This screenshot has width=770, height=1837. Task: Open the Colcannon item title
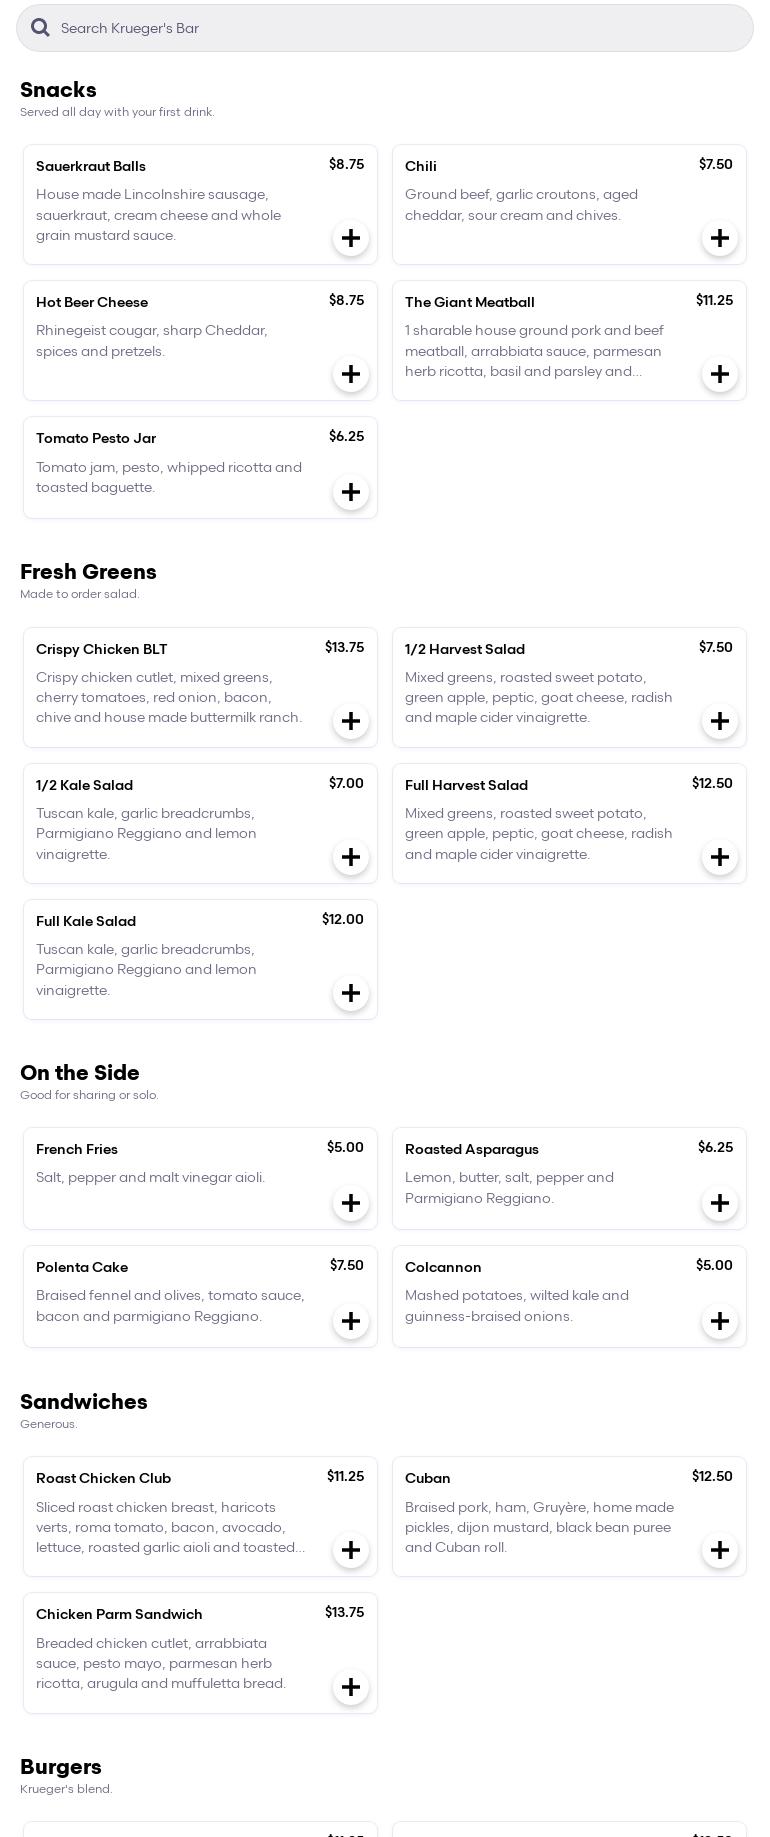[x=443, y=1267]
